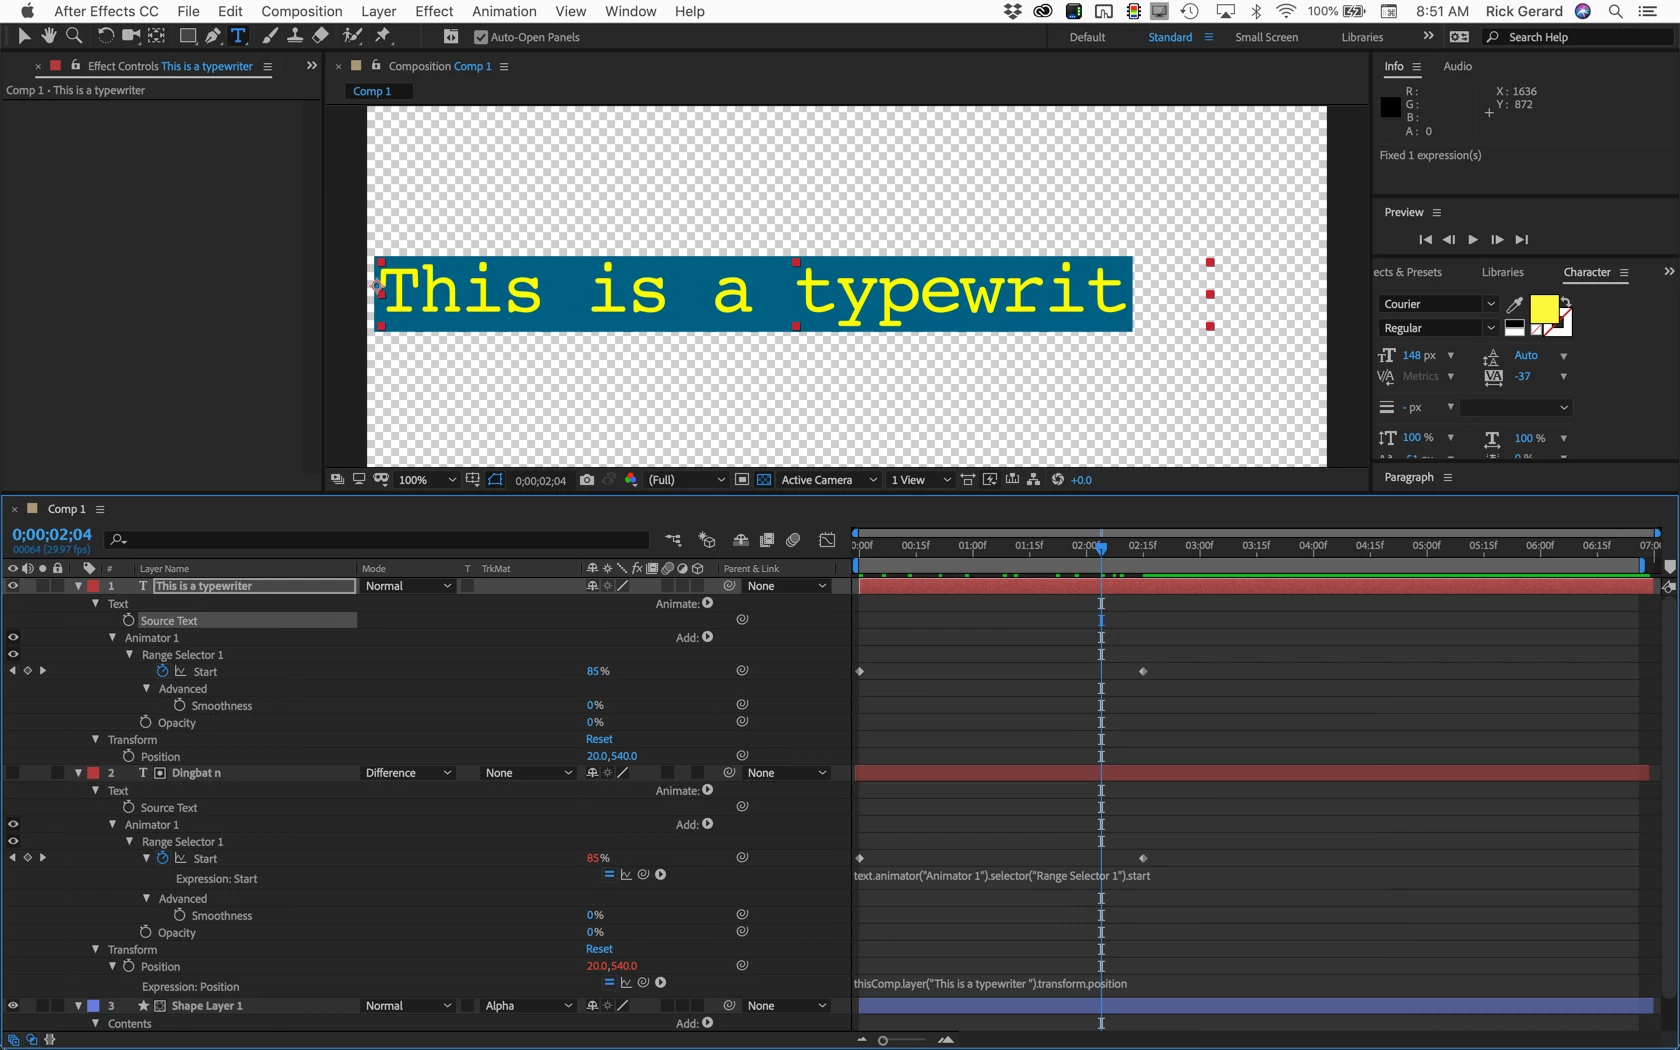Click the reset exposure icon

point(1058,480)
